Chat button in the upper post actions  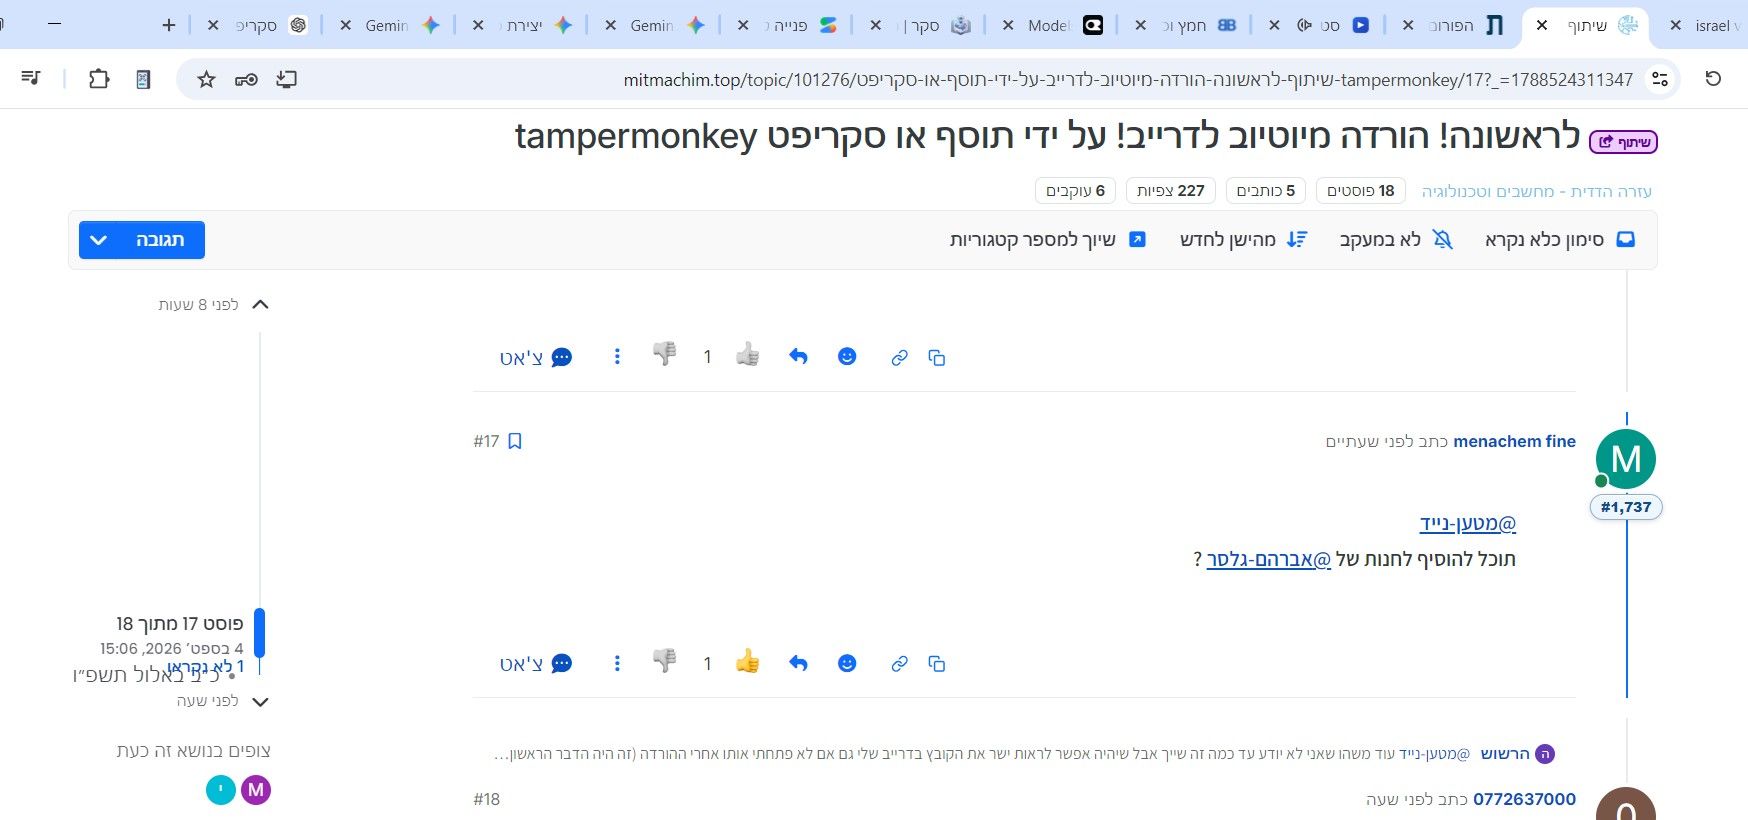tap(536, 357)
